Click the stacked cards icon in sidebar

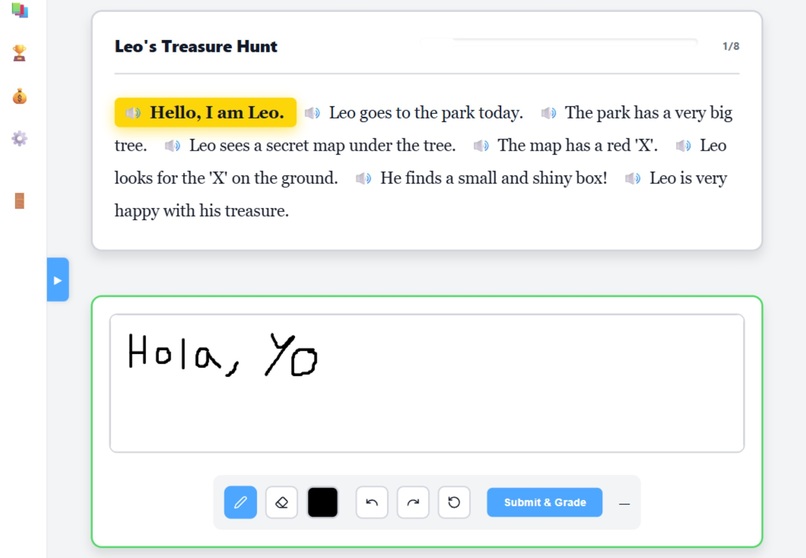click(x=20, y=9)
